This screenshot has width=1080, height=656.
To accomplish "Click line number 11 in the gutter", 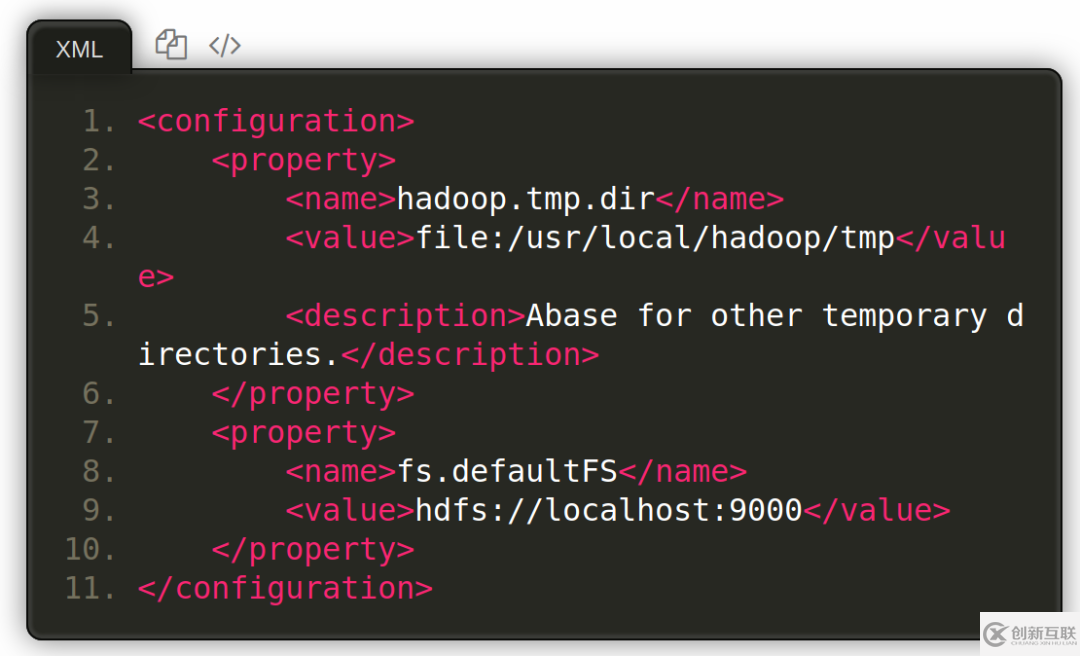I will point(90,588).
